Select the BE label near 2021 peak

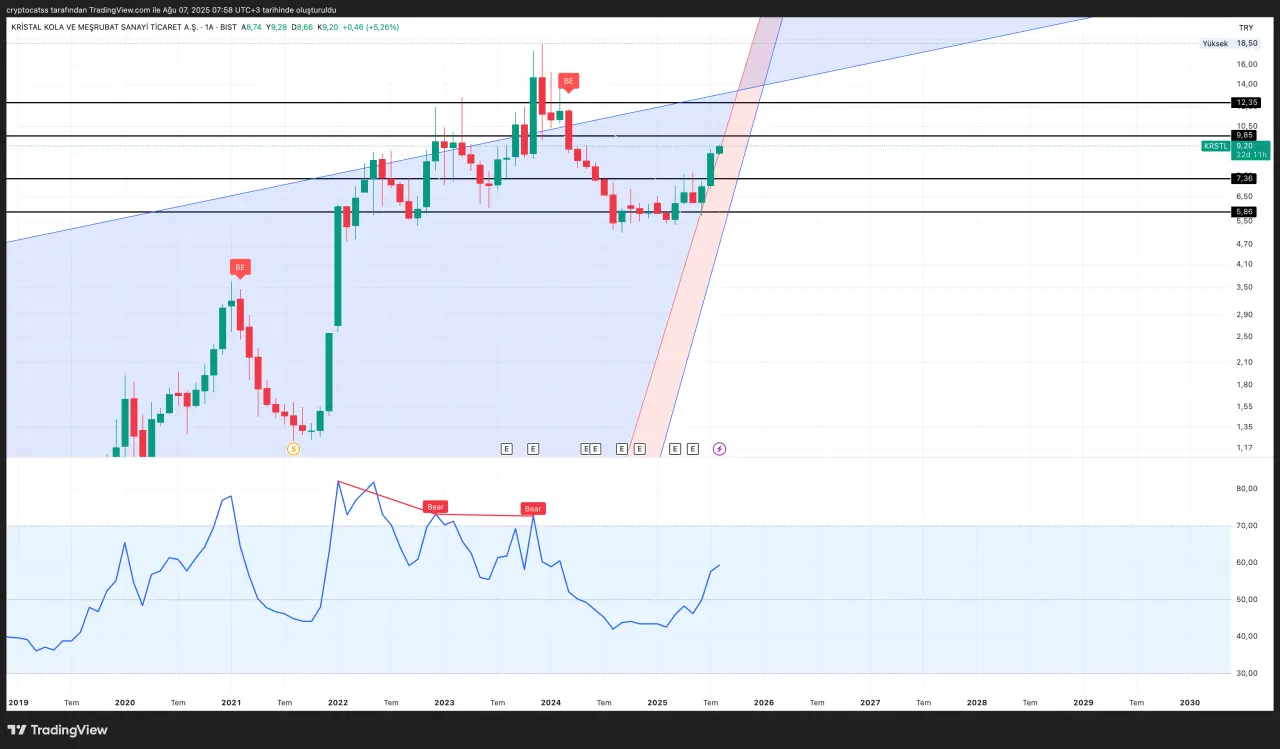click(239, 267)
